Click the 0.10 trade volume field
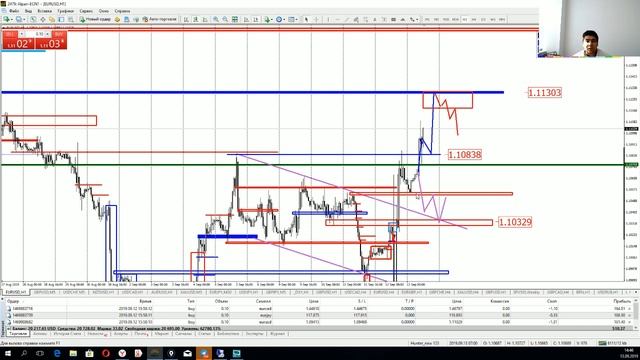Image resolution: width=640 pixels, height=360 pixels. click(35, 34)
